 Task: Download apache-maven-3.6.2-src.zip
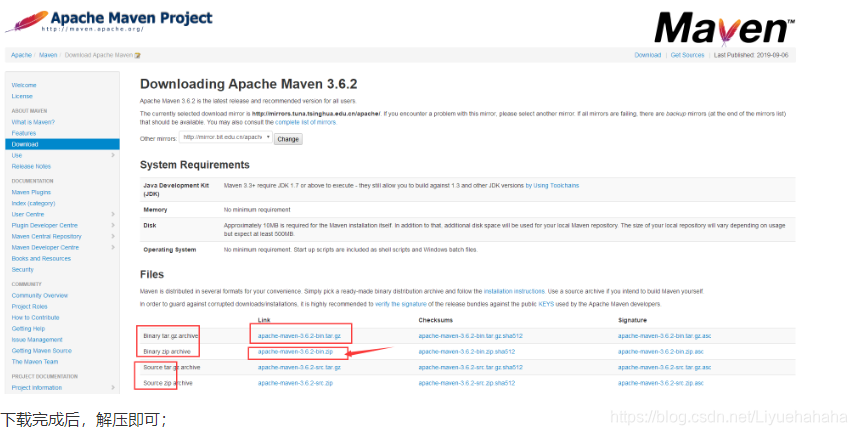pyautogui.click(x=295, y=384)
